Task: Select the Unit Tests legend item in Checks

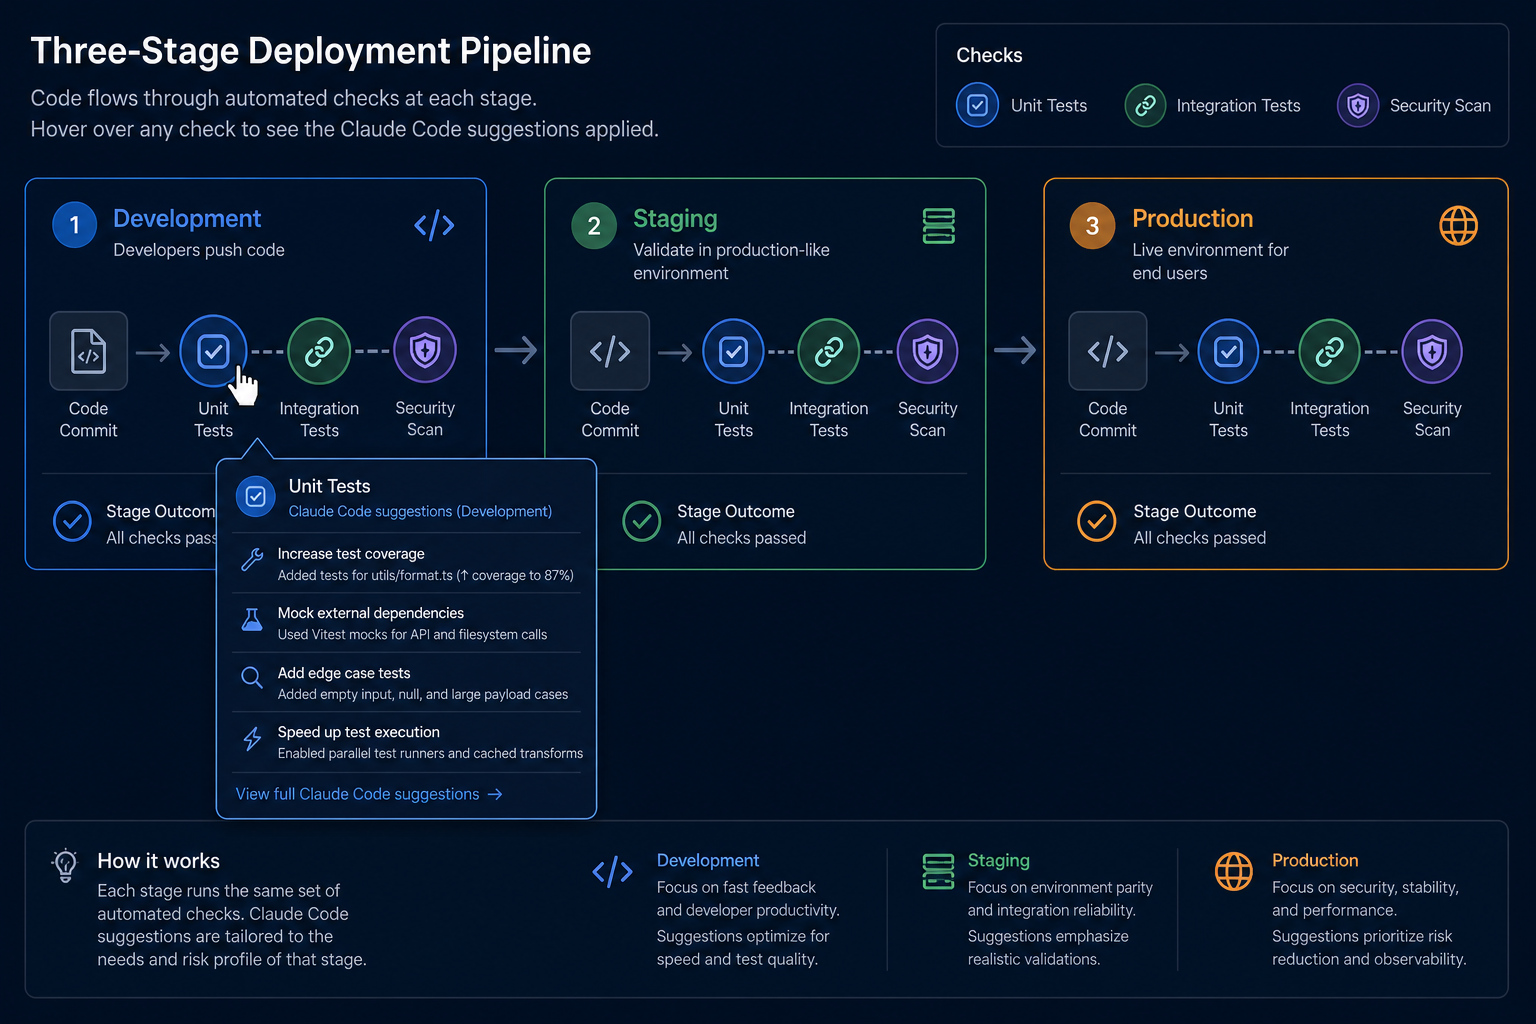Action: point(1022,105)
